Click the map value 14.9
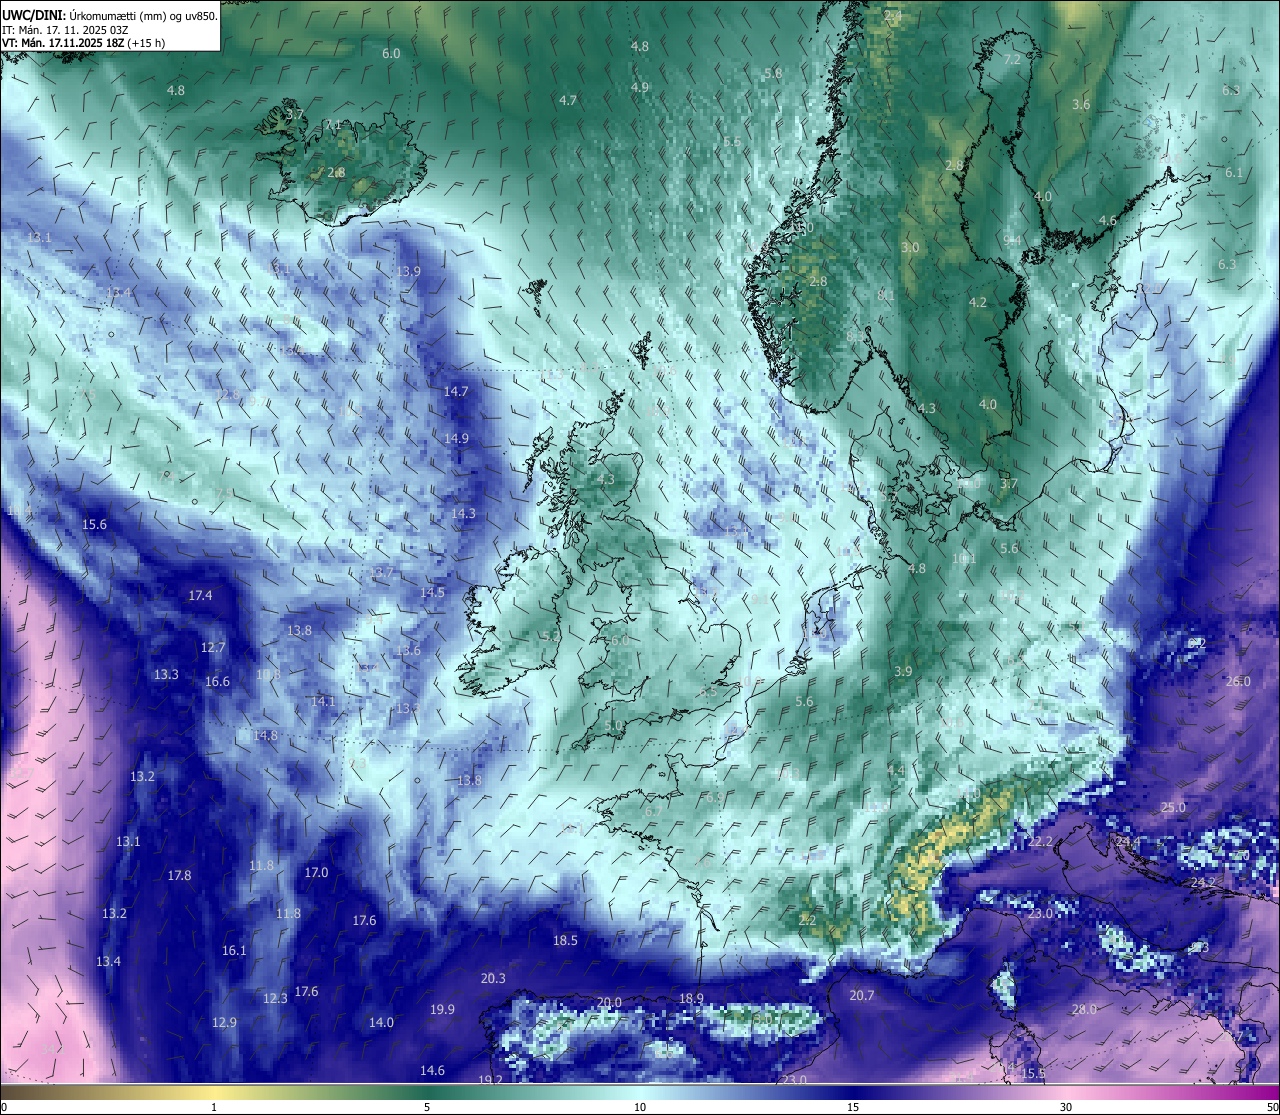Screen dimensions: 1280x1115 pyautogui.click(x=456, y=438)
